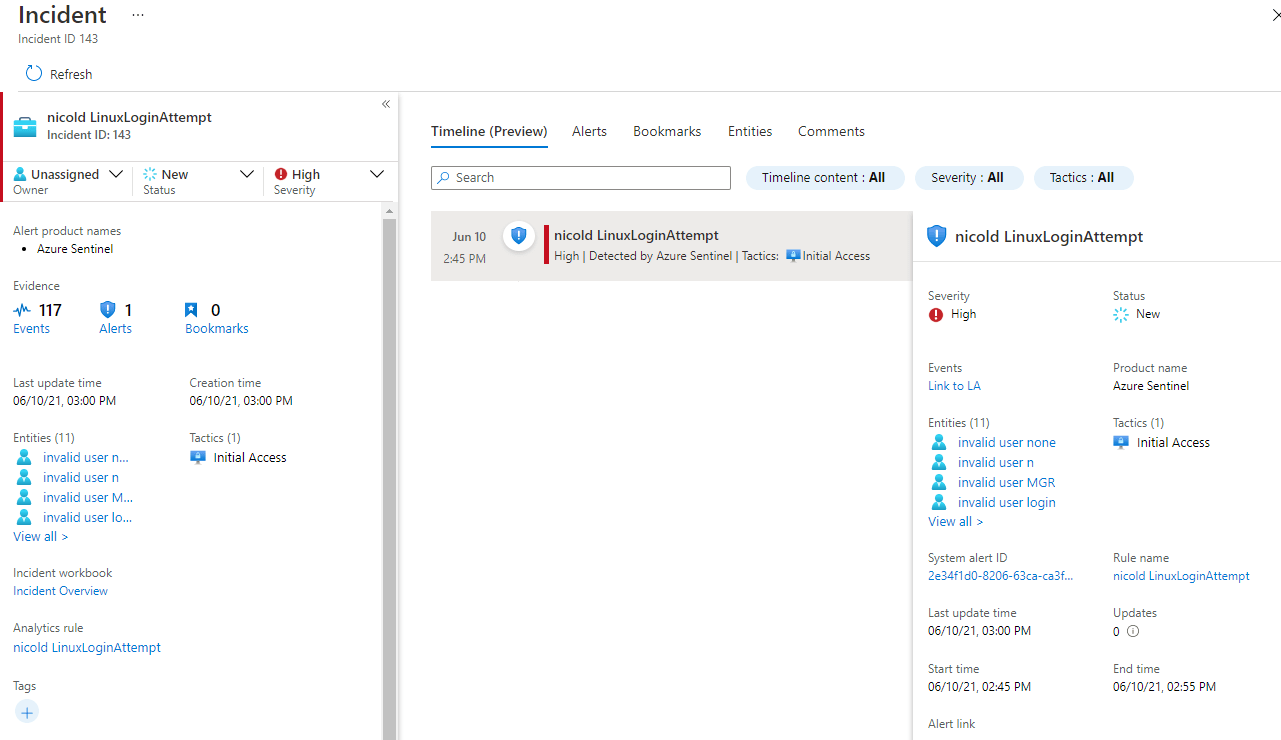Open entity invalid user M... in left pane
The image size is (1281, 740).
coord(88,497)
